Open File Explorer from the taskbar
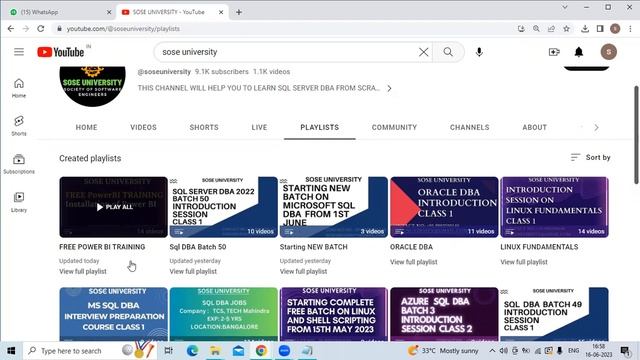Viewport: 640px width, 360px height. pyautogui.click(x=215, y=351)
